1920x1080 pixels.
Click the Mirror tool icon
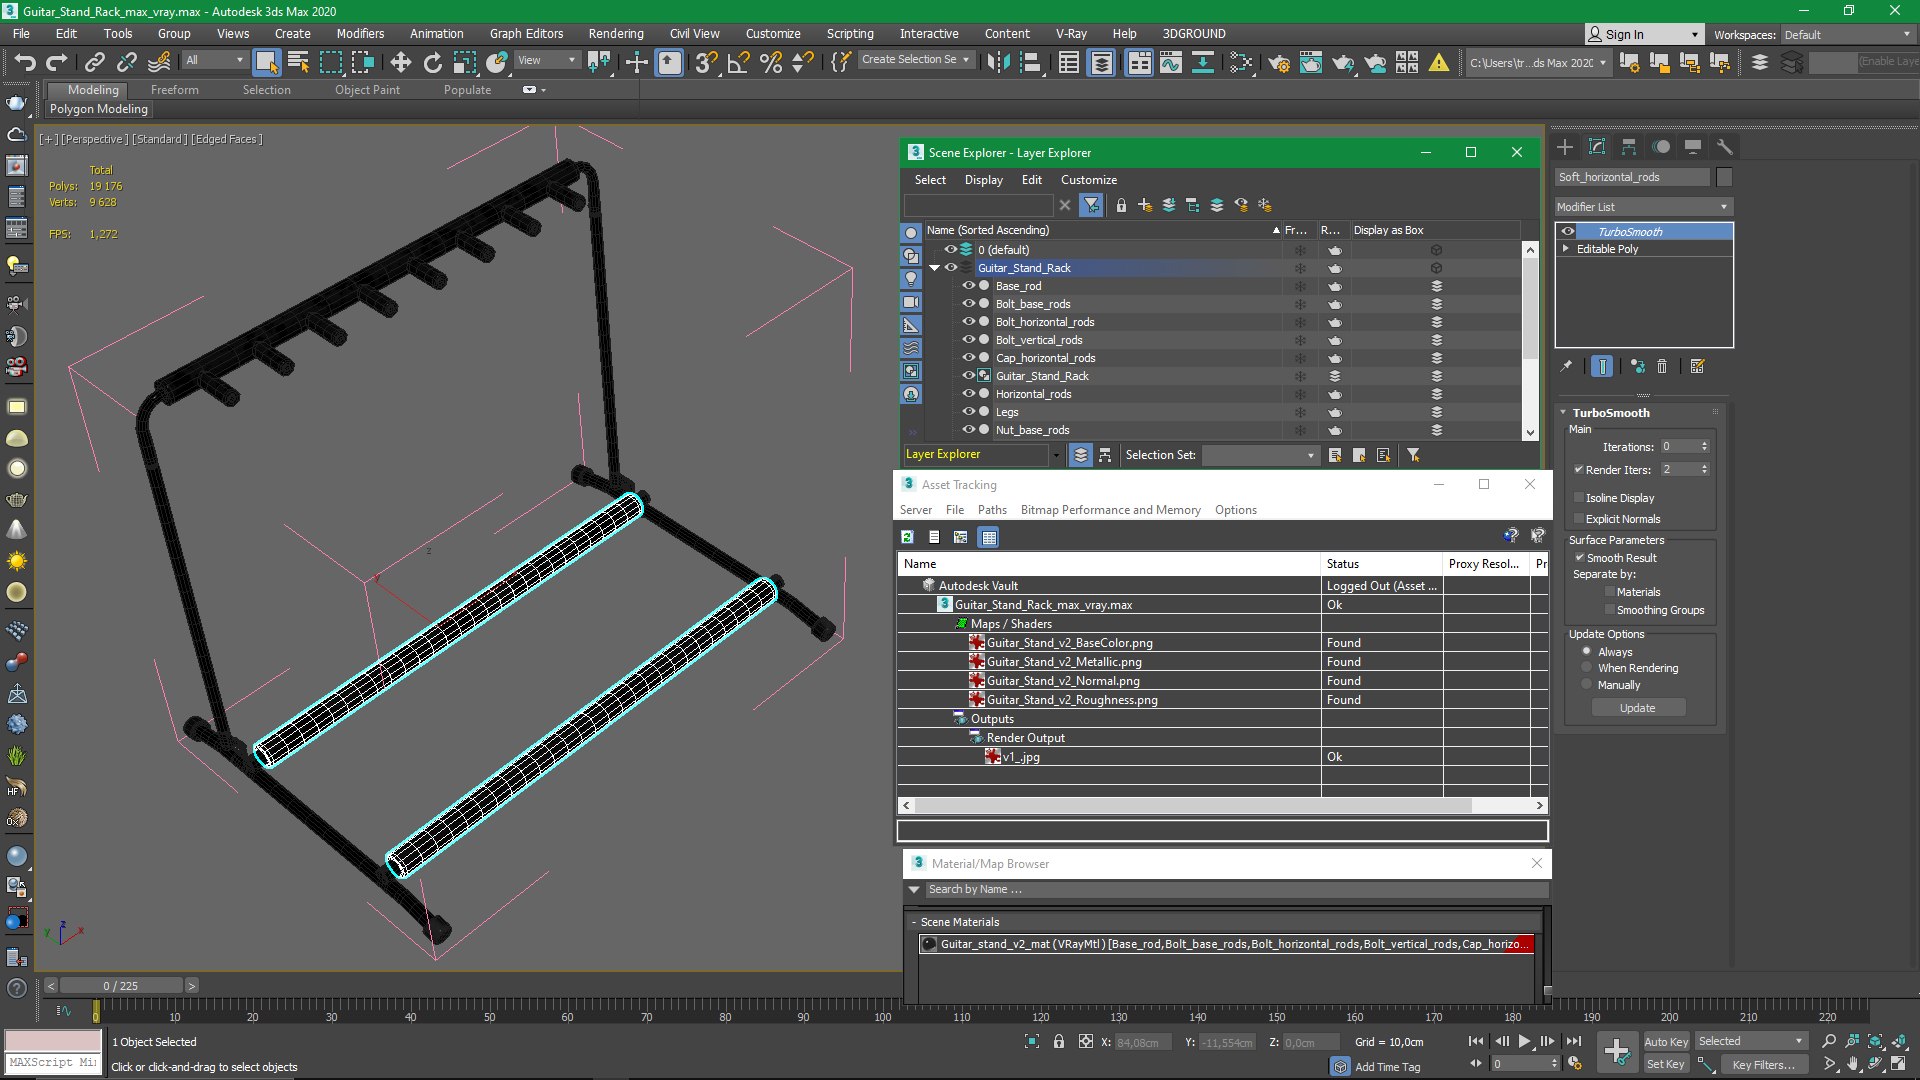click(998, 62)
